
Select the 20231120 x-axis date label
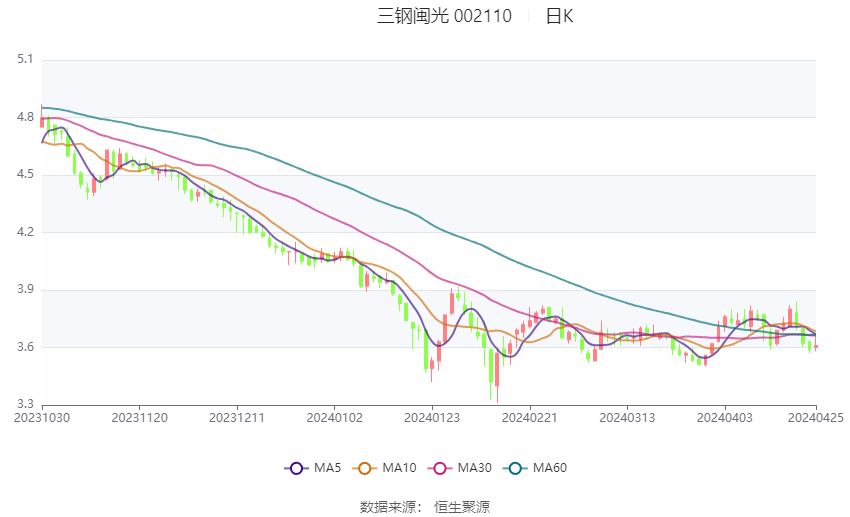click(139, 418)
